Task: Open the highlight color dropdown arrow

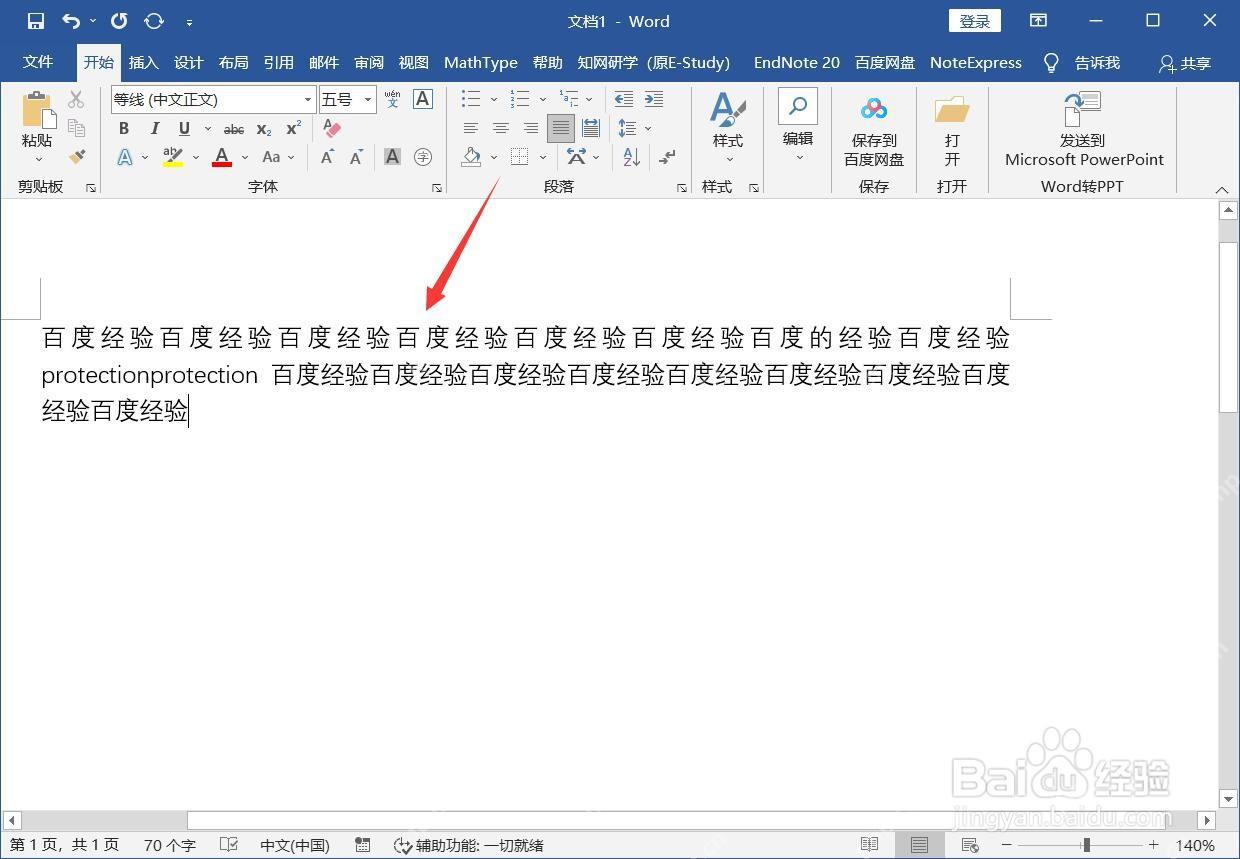Action: tap(195, 157)
